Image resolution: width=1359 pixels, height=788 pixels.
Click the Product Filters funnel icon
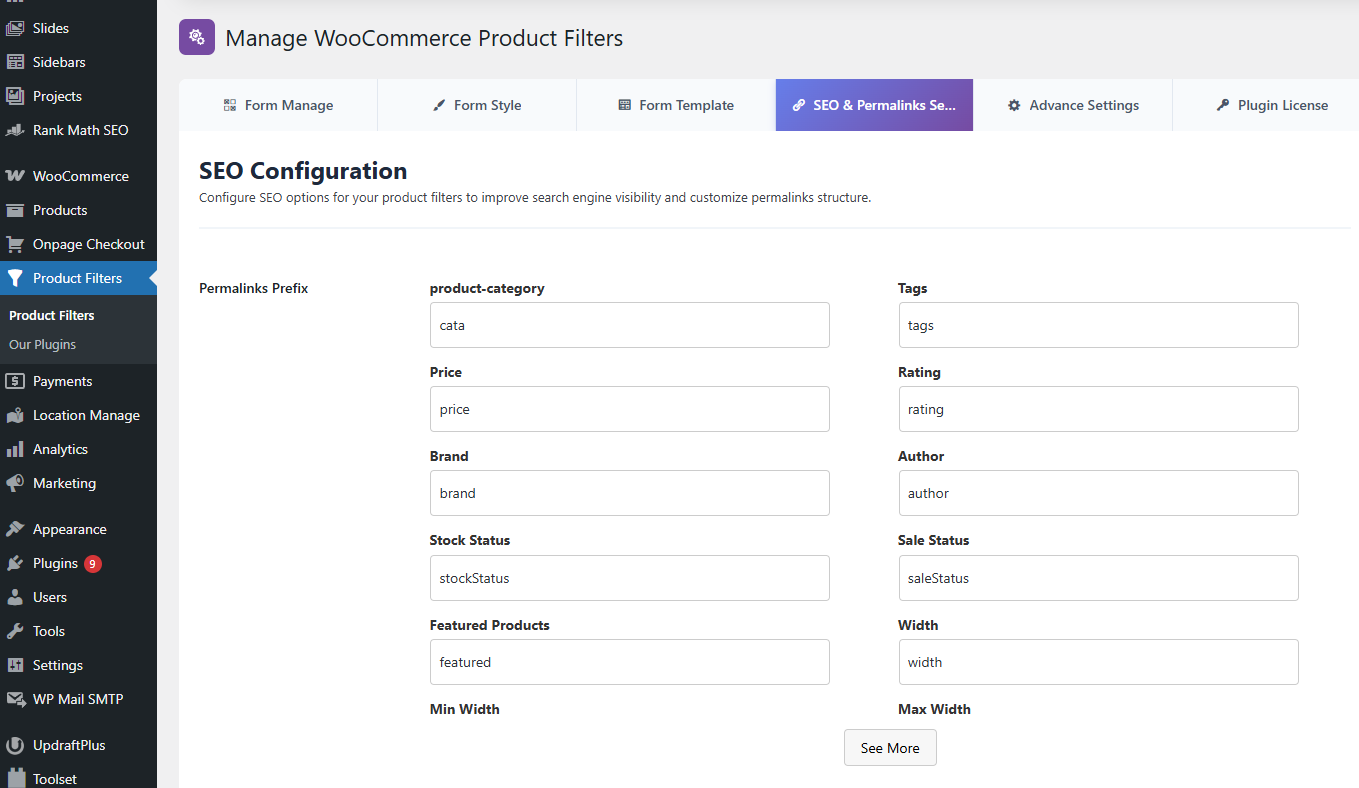pyautogui.click(x=15, y=278)
